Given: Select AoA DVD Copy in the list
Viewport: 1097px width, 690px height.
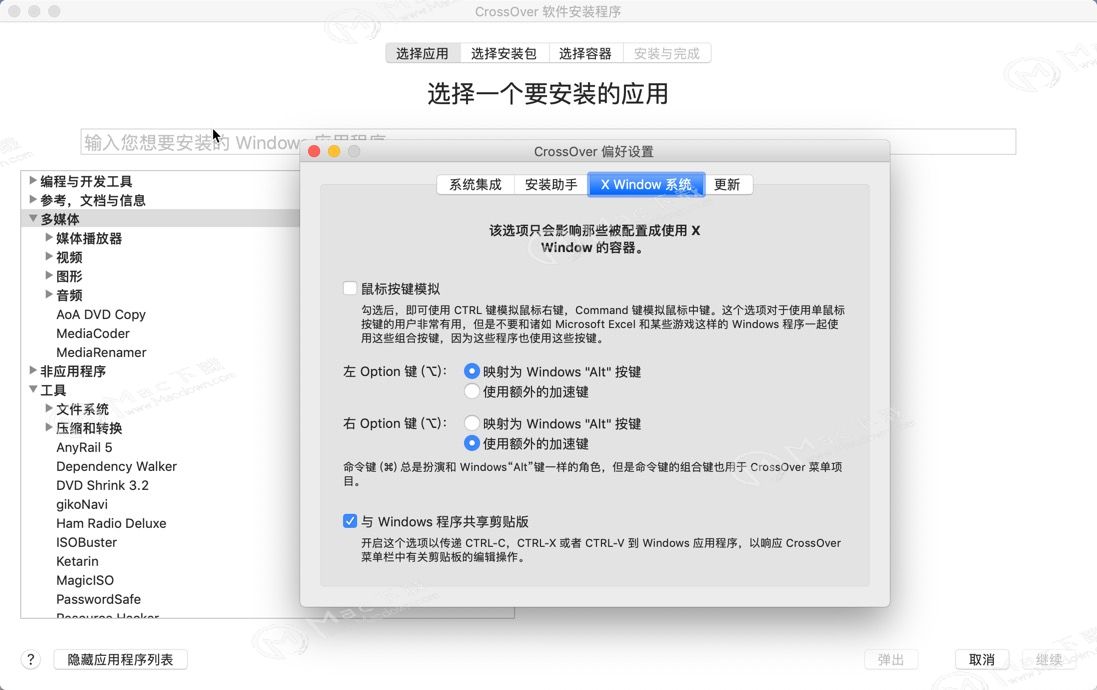Looking at the screenshot, I should [101, 314].
